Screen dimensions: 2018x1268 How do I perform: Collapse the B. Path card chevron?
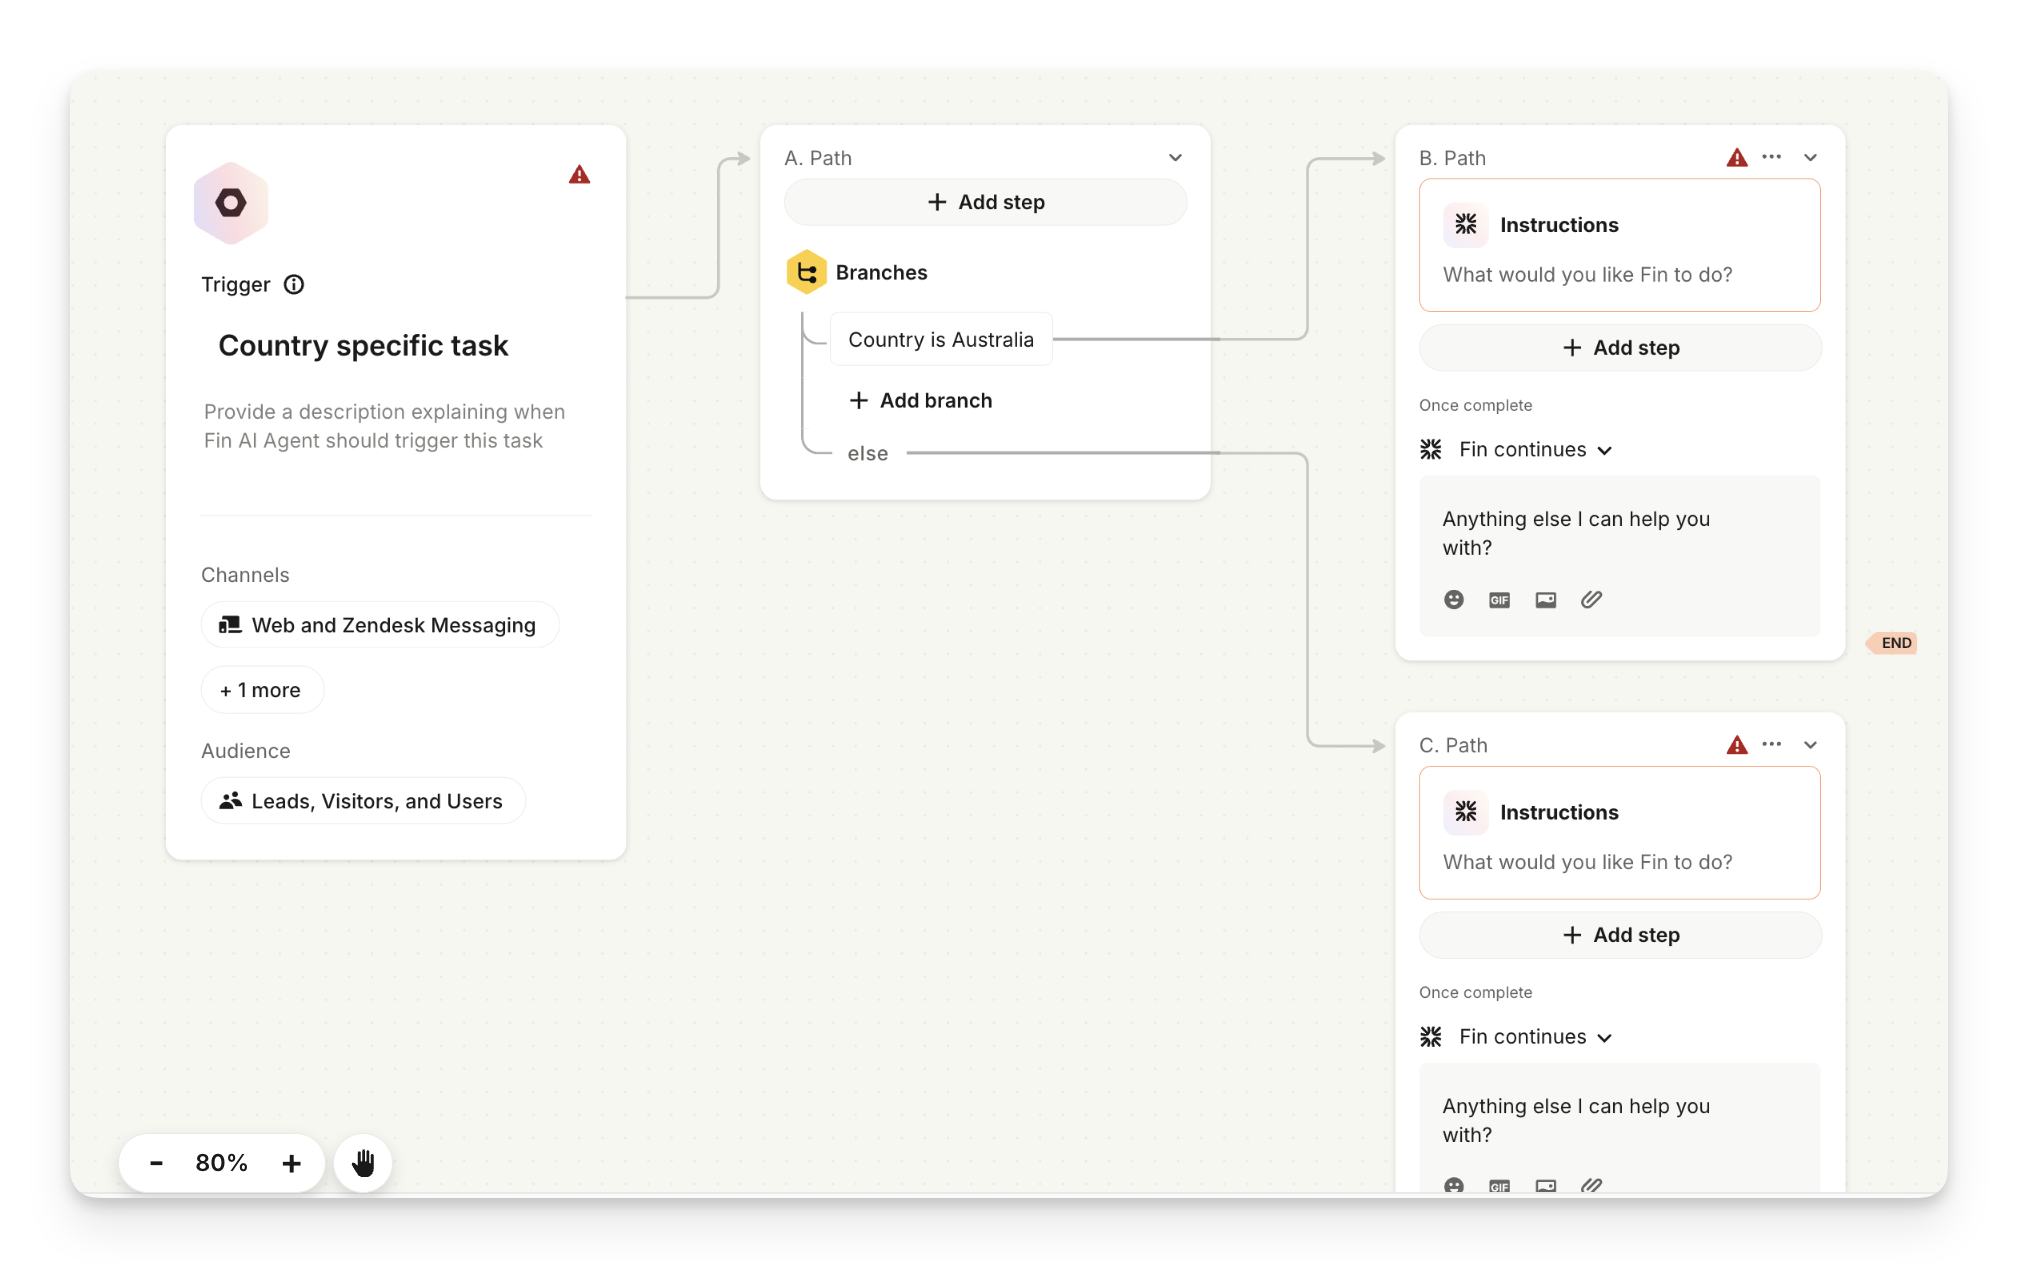[1810, 158]
